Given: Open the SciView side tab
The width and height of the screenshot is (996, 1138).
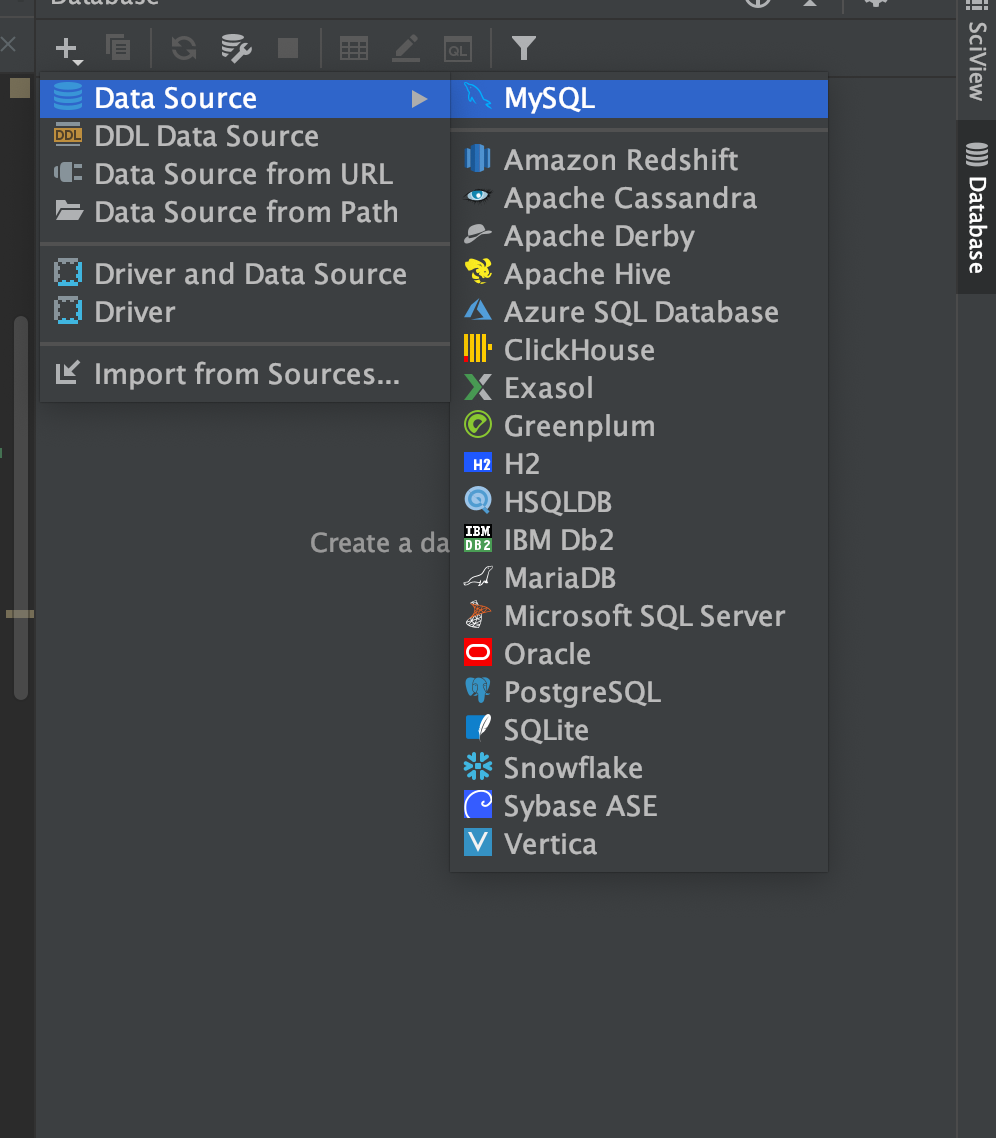Looking at the screenshot, I should [977, 60].
